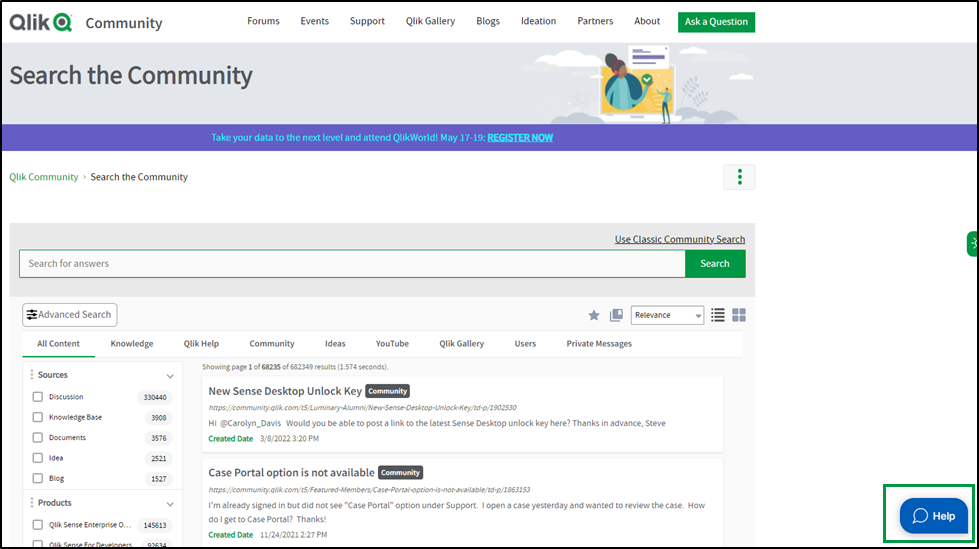The height and width of the screenshot is (549, 979).
Task: Open the Ideation menu
Action: (538, 21)
